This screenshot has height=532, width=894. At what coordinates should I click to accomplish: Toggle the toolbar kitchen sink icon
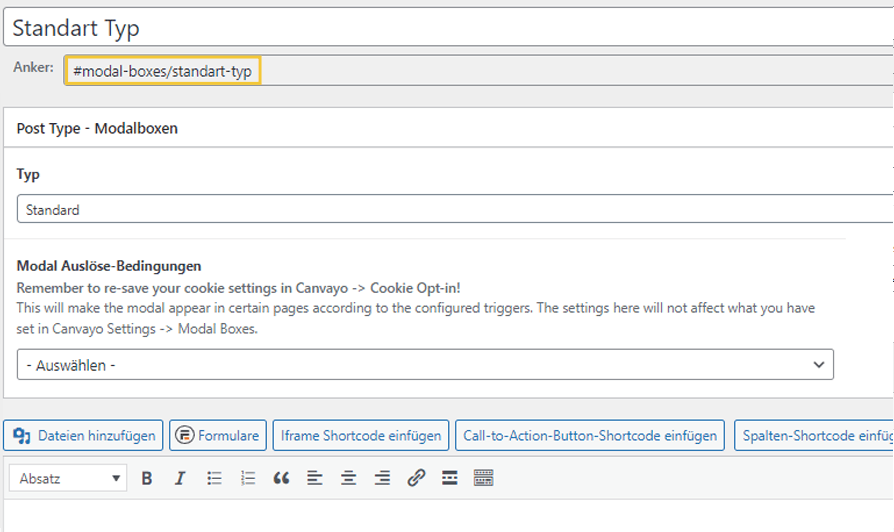pos(483,478)
